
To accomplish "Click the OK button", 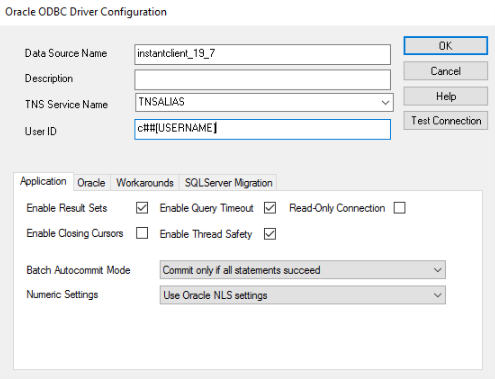I will [445, 46].
